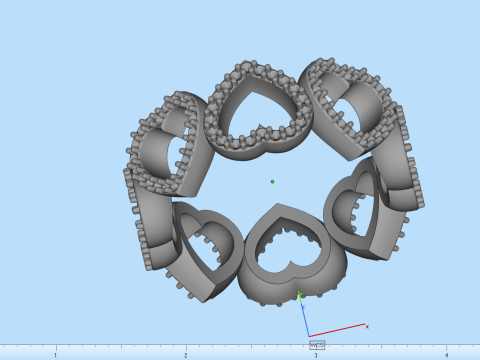Click the red X axis of the coordinate gizmo

pyautogui.click(x=337, y=330)
